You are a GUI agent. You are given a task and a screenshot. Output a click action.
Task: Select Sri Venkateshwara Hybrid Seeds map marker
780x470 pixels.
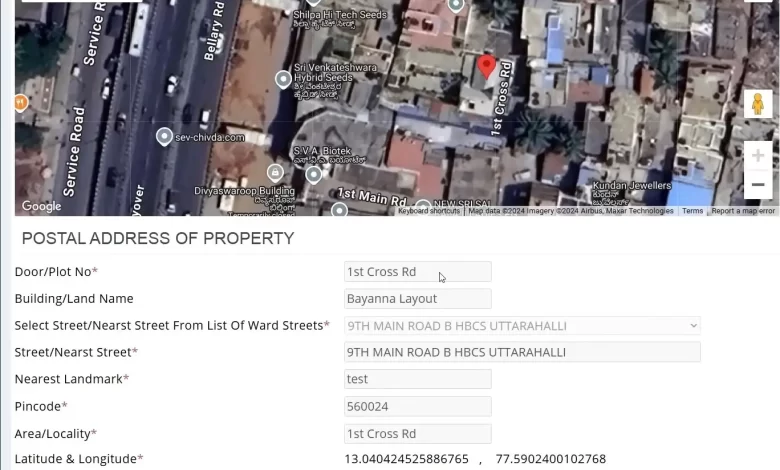(284, 80)
